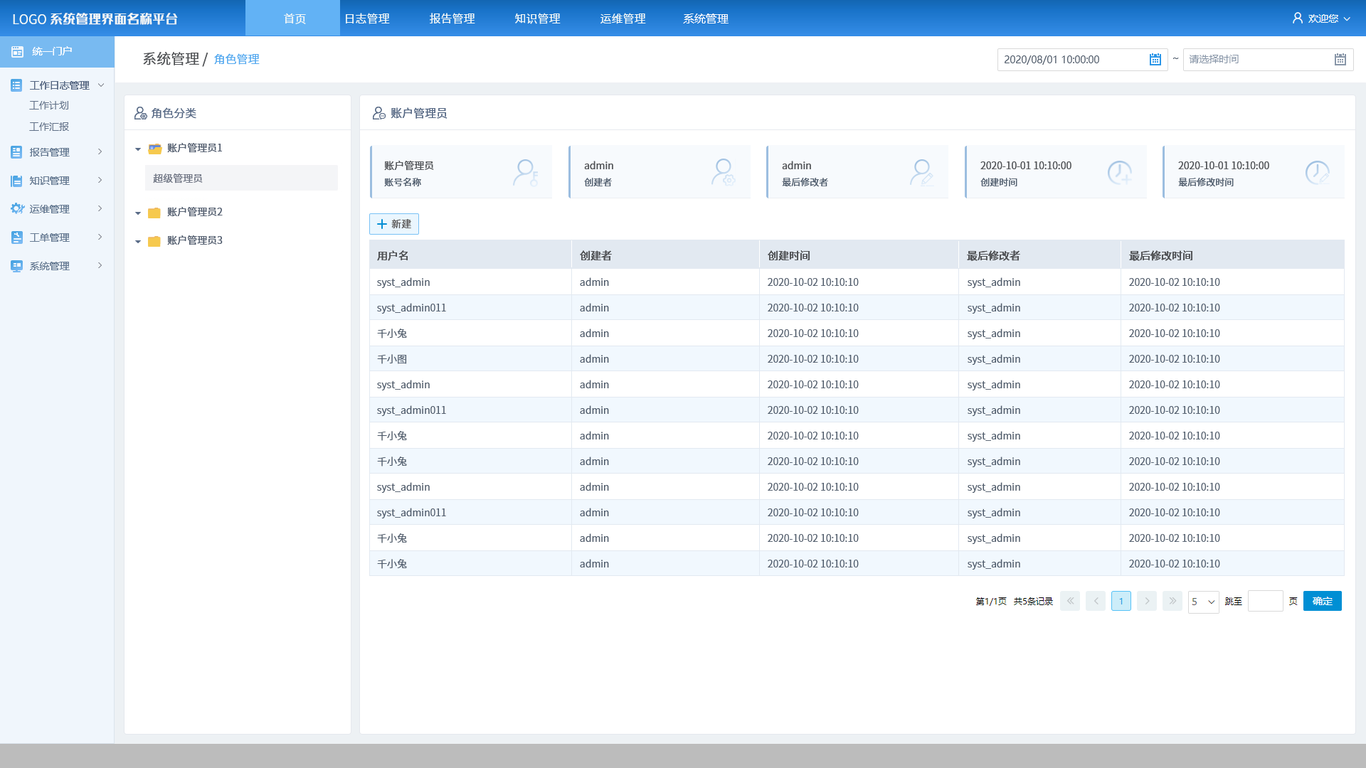
Task: Select 超级管理员 tree item
Action: [x=241, y=178]
